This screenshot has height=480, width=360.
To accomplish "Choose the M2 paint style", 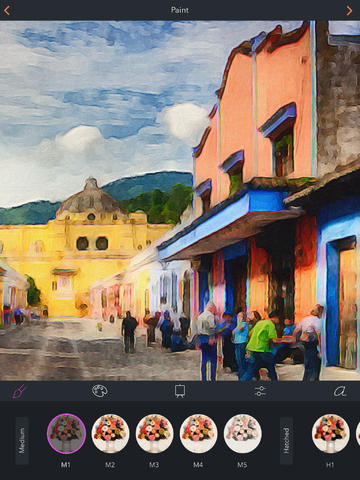I will coord(110,433).
